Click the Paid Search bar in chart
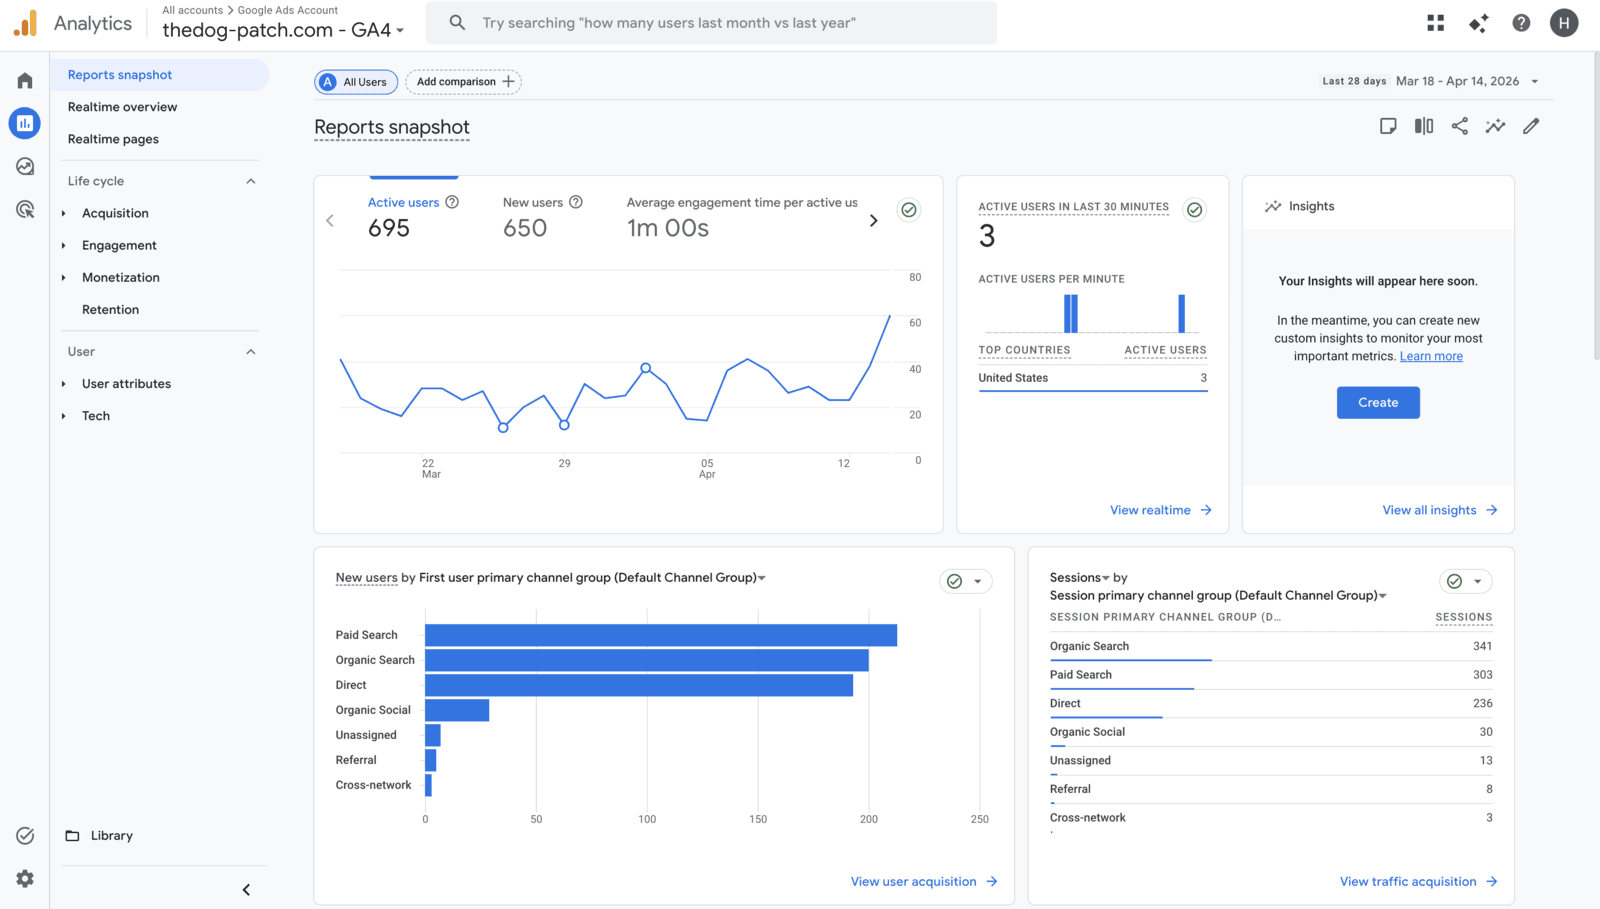 [661, 635]
